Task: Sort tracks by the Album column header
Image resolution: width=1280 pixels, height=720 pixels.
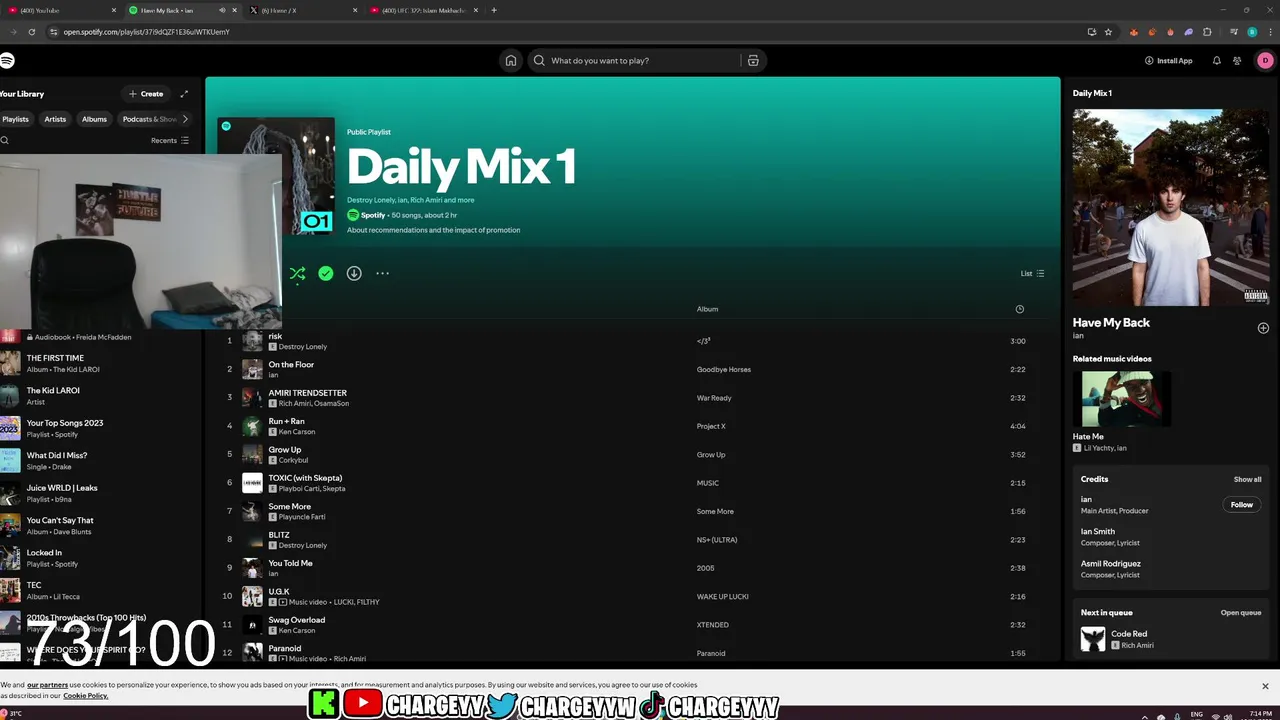Action: [x=707, y=309]
